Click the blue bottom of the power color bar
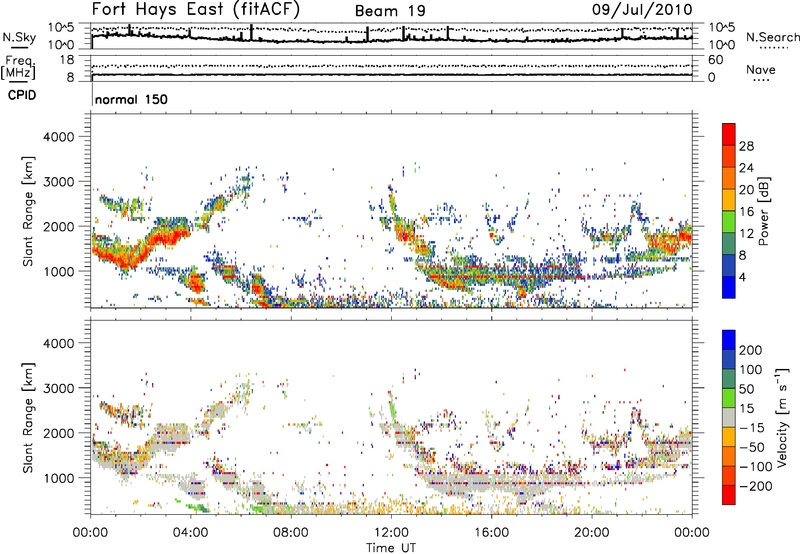The image size is (800, 554). (729, 287)
